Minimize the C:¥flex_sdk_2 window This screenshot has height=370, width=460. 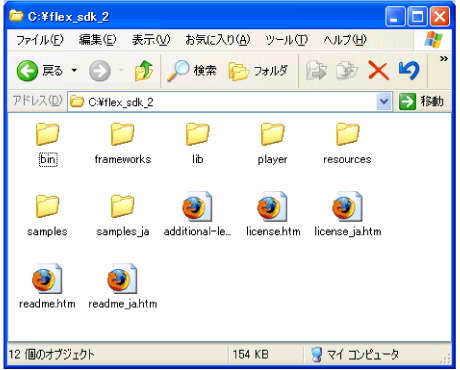point(395,16)
